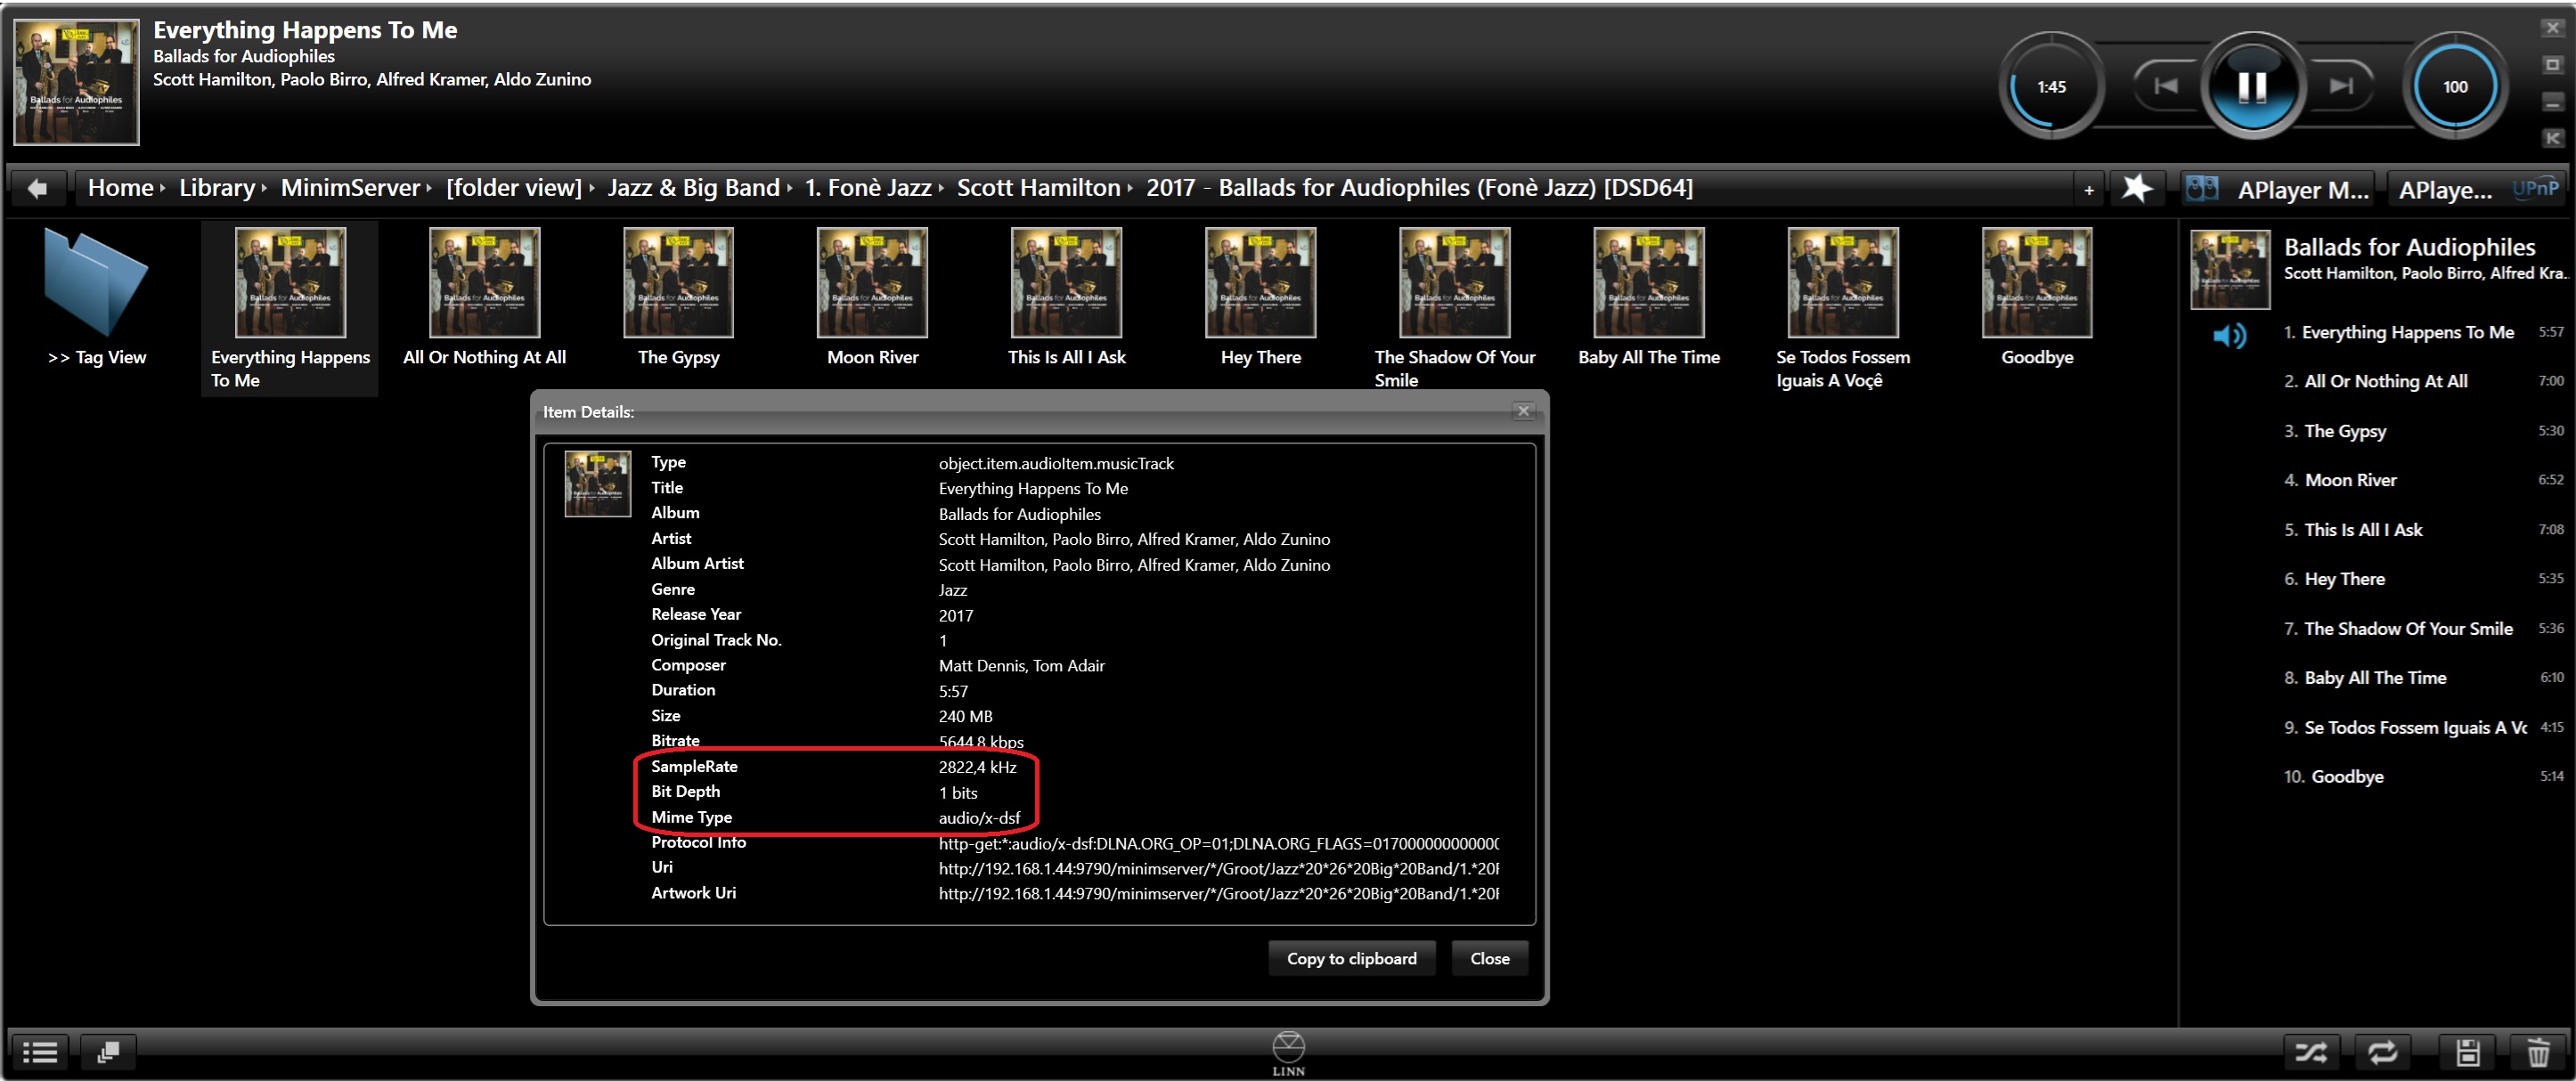Pause playback with the center button
This screenshot has height=1081, width=2576.
2251,87
